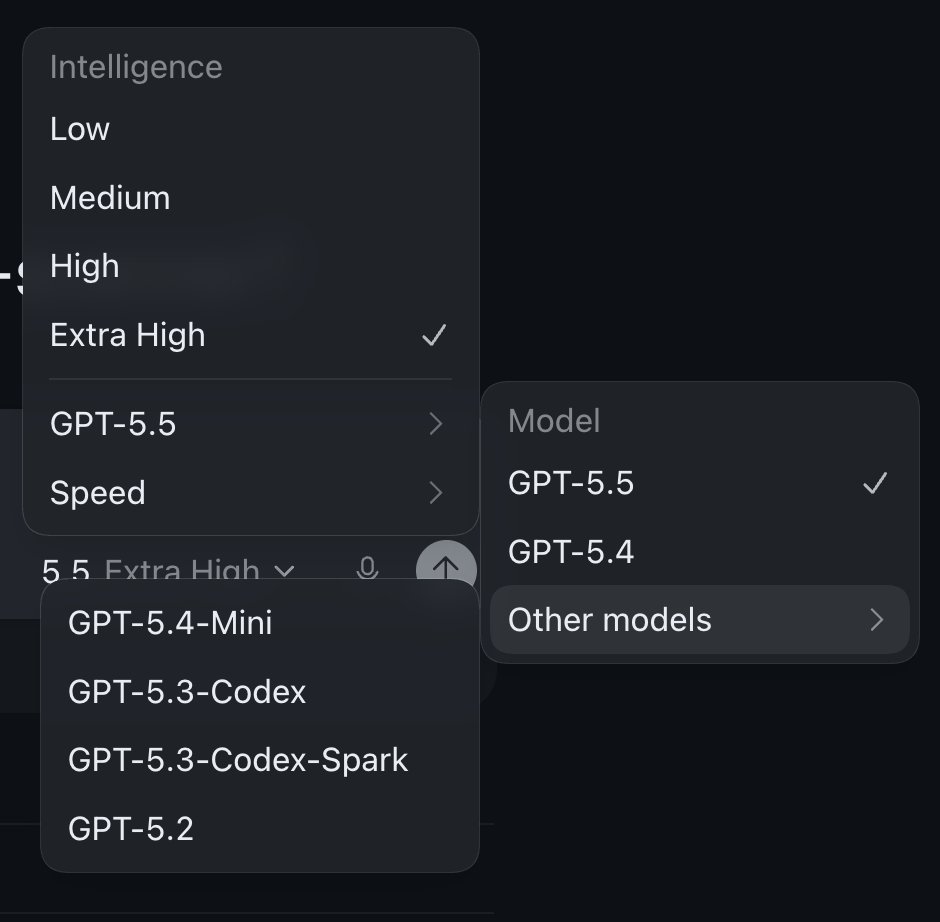Switch model to GPT-5.4
940x922 pixels.
click(x=700, y=552)
